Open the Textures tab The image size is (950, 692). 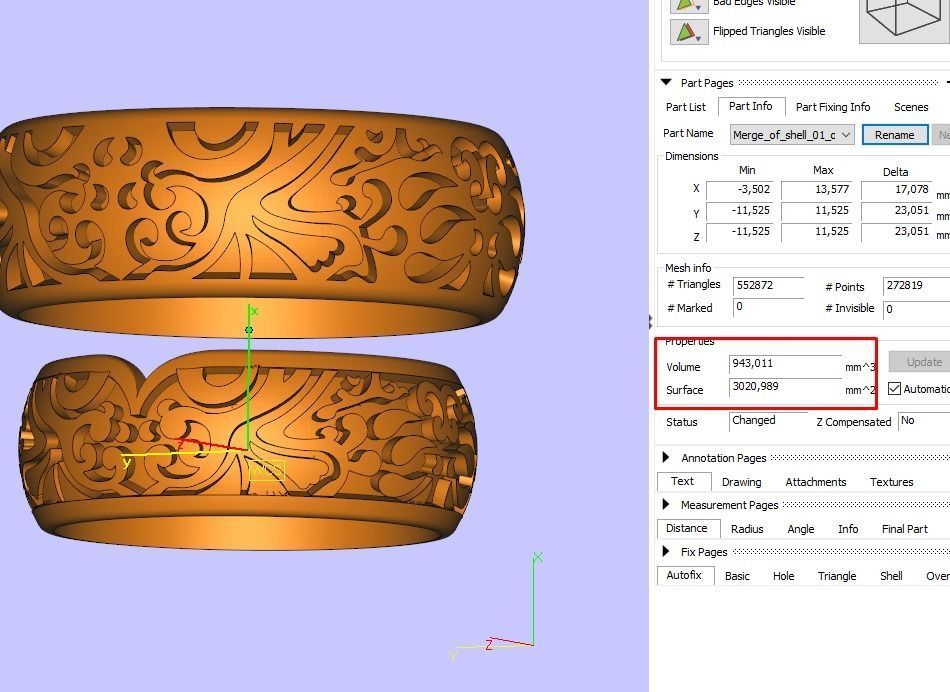891,482
